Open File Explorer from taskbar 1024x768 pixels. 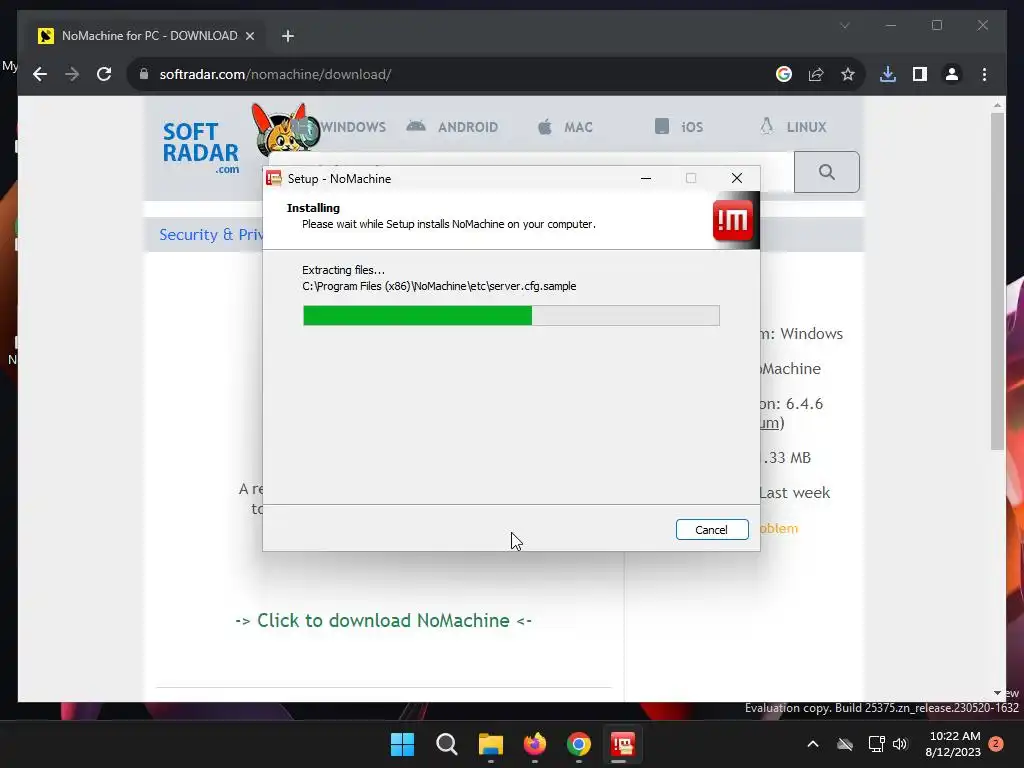[x=491, y=744]
